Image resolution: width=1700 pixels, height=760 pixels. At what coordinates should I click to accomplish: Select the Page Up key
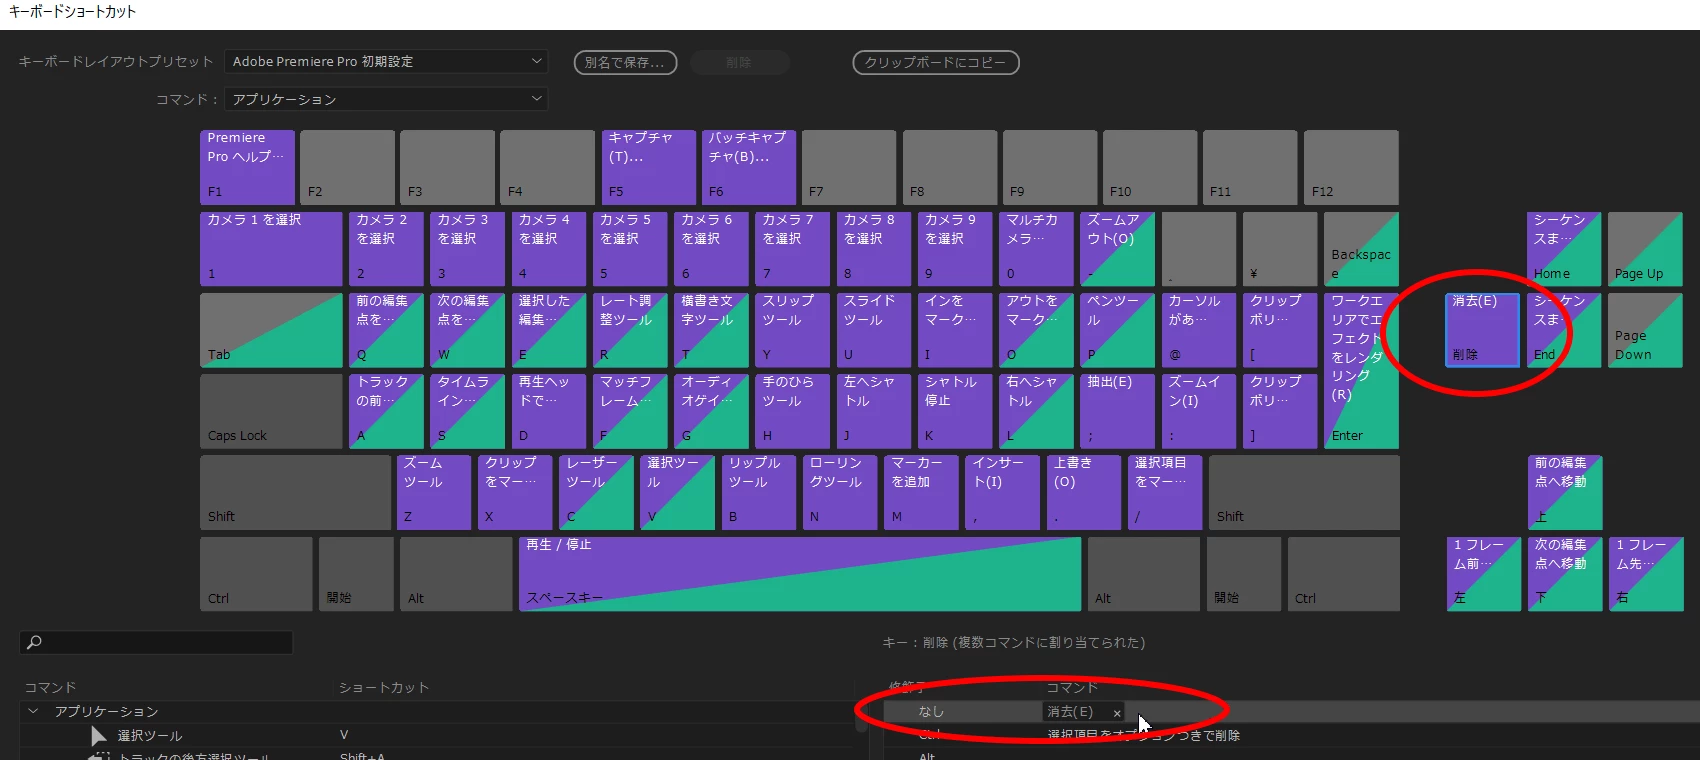click(1645, 248)
